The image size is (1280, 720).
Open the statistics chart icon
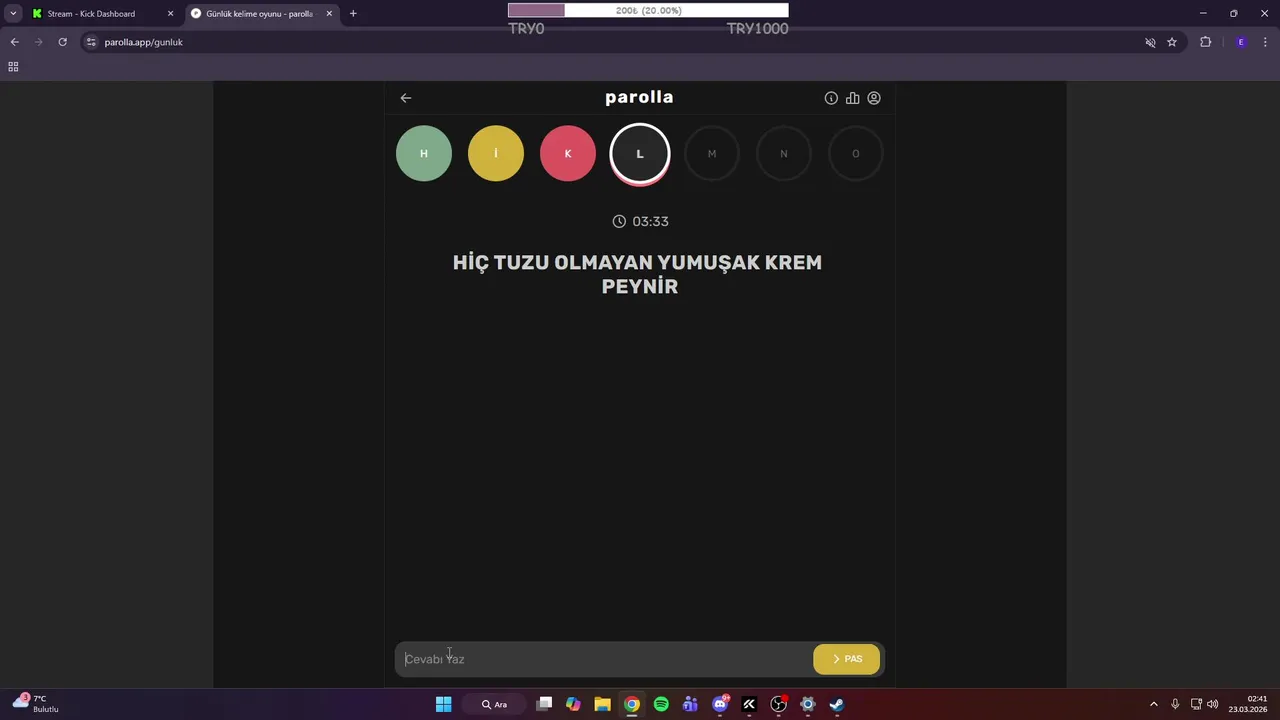click(x=853, y=98)
